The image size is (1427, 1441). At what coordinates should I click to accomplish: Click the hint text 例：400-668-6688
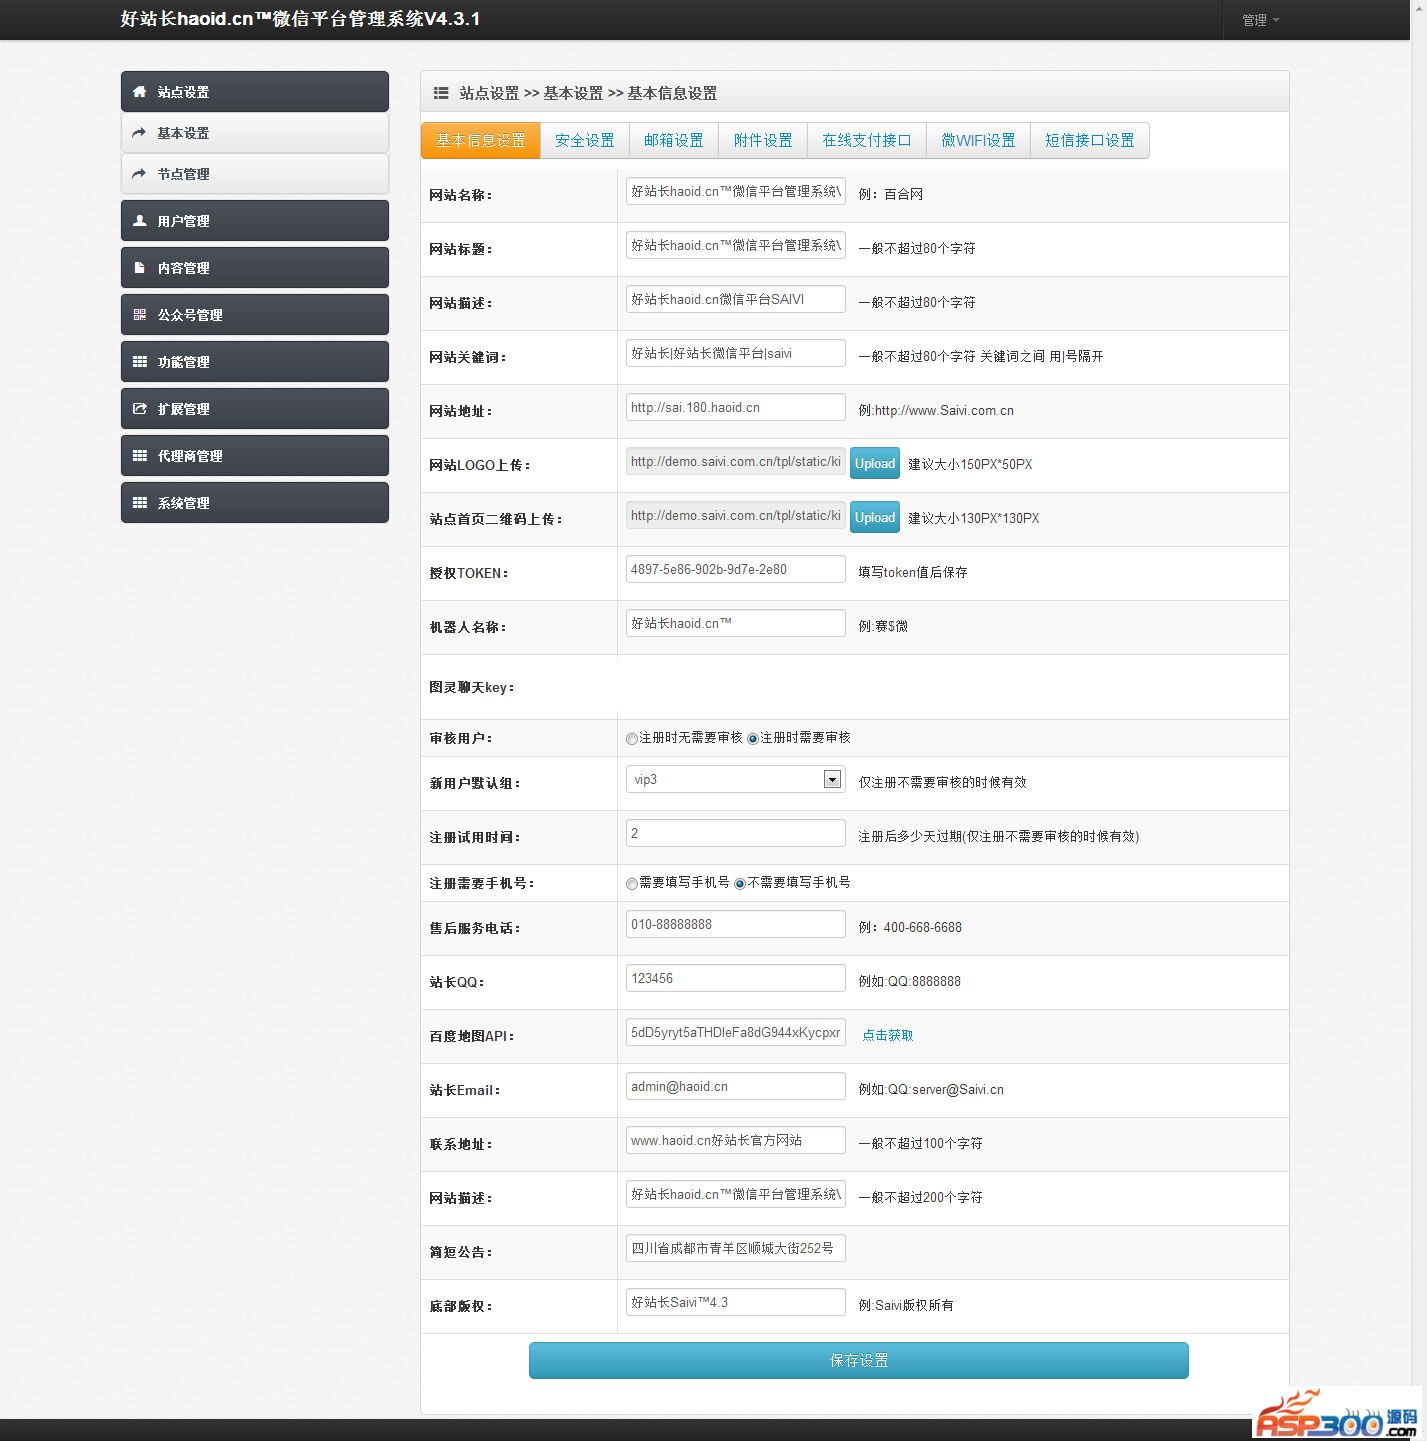coord(910,927)
